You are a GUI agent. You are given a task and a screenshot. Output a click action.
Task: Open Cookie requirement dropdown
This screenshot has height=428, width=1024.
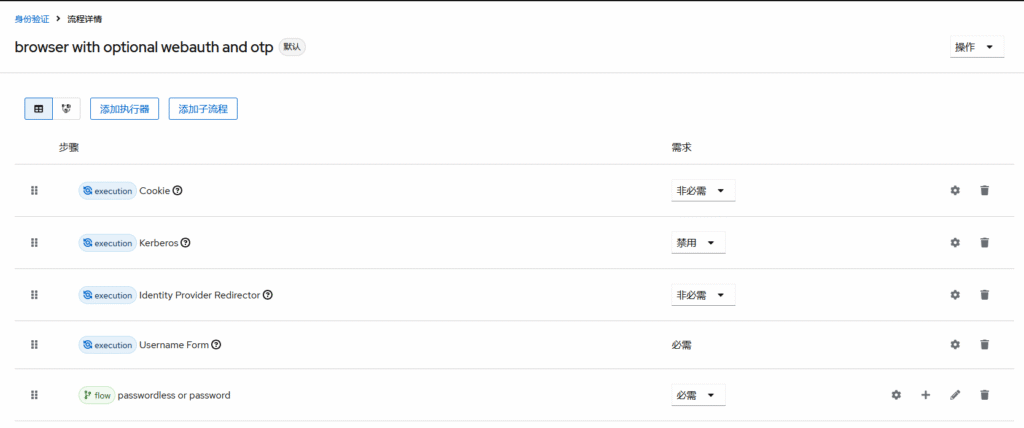coord(703,190)
